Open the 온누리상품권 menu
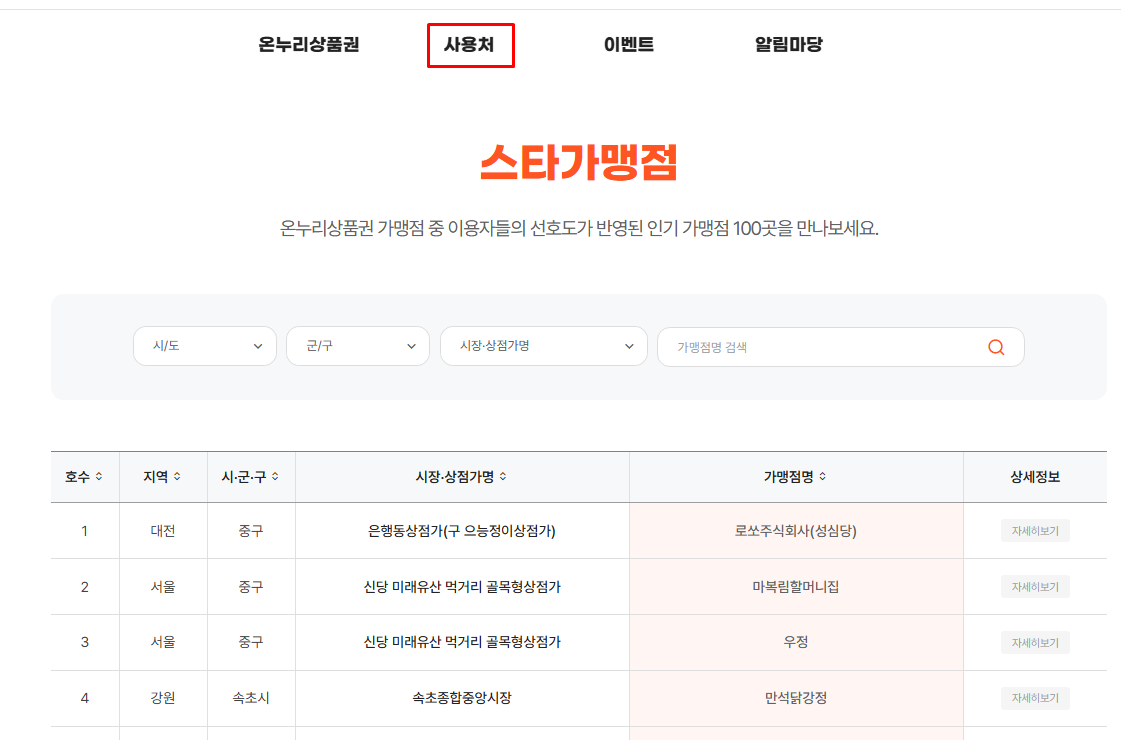 point(309,45)
